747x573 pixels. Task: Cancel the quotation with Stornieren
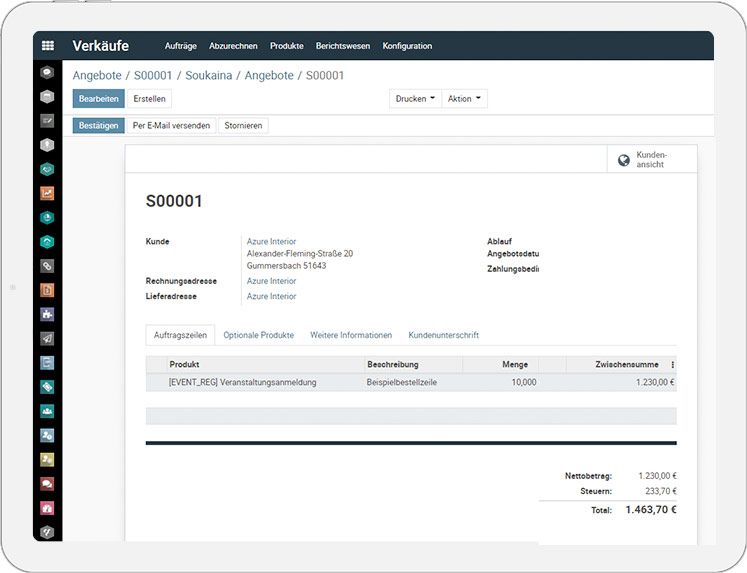coord(243,126)
